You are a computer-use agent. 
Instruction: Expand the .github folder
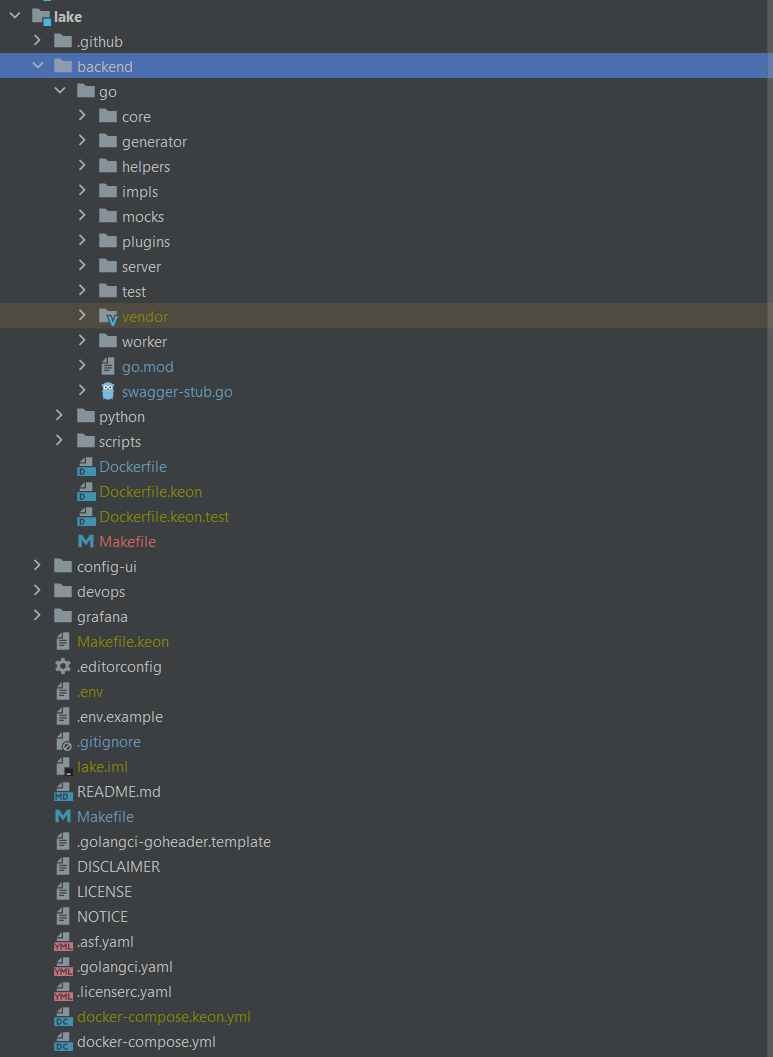(37, 41)
